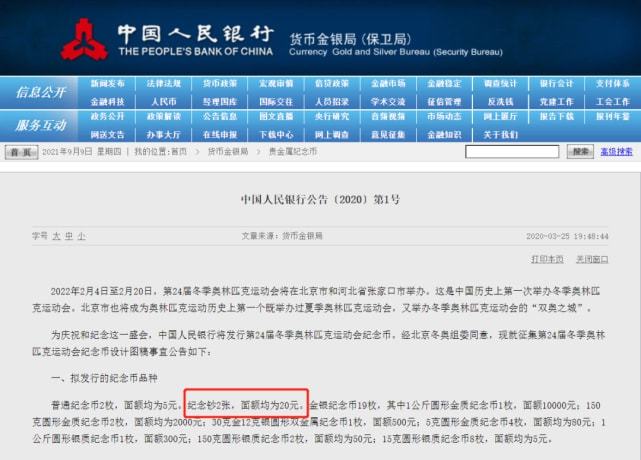Click heading 一、拟发行的纪念币品种
This screenshot has height=460, width=641.
click(104, 378)
